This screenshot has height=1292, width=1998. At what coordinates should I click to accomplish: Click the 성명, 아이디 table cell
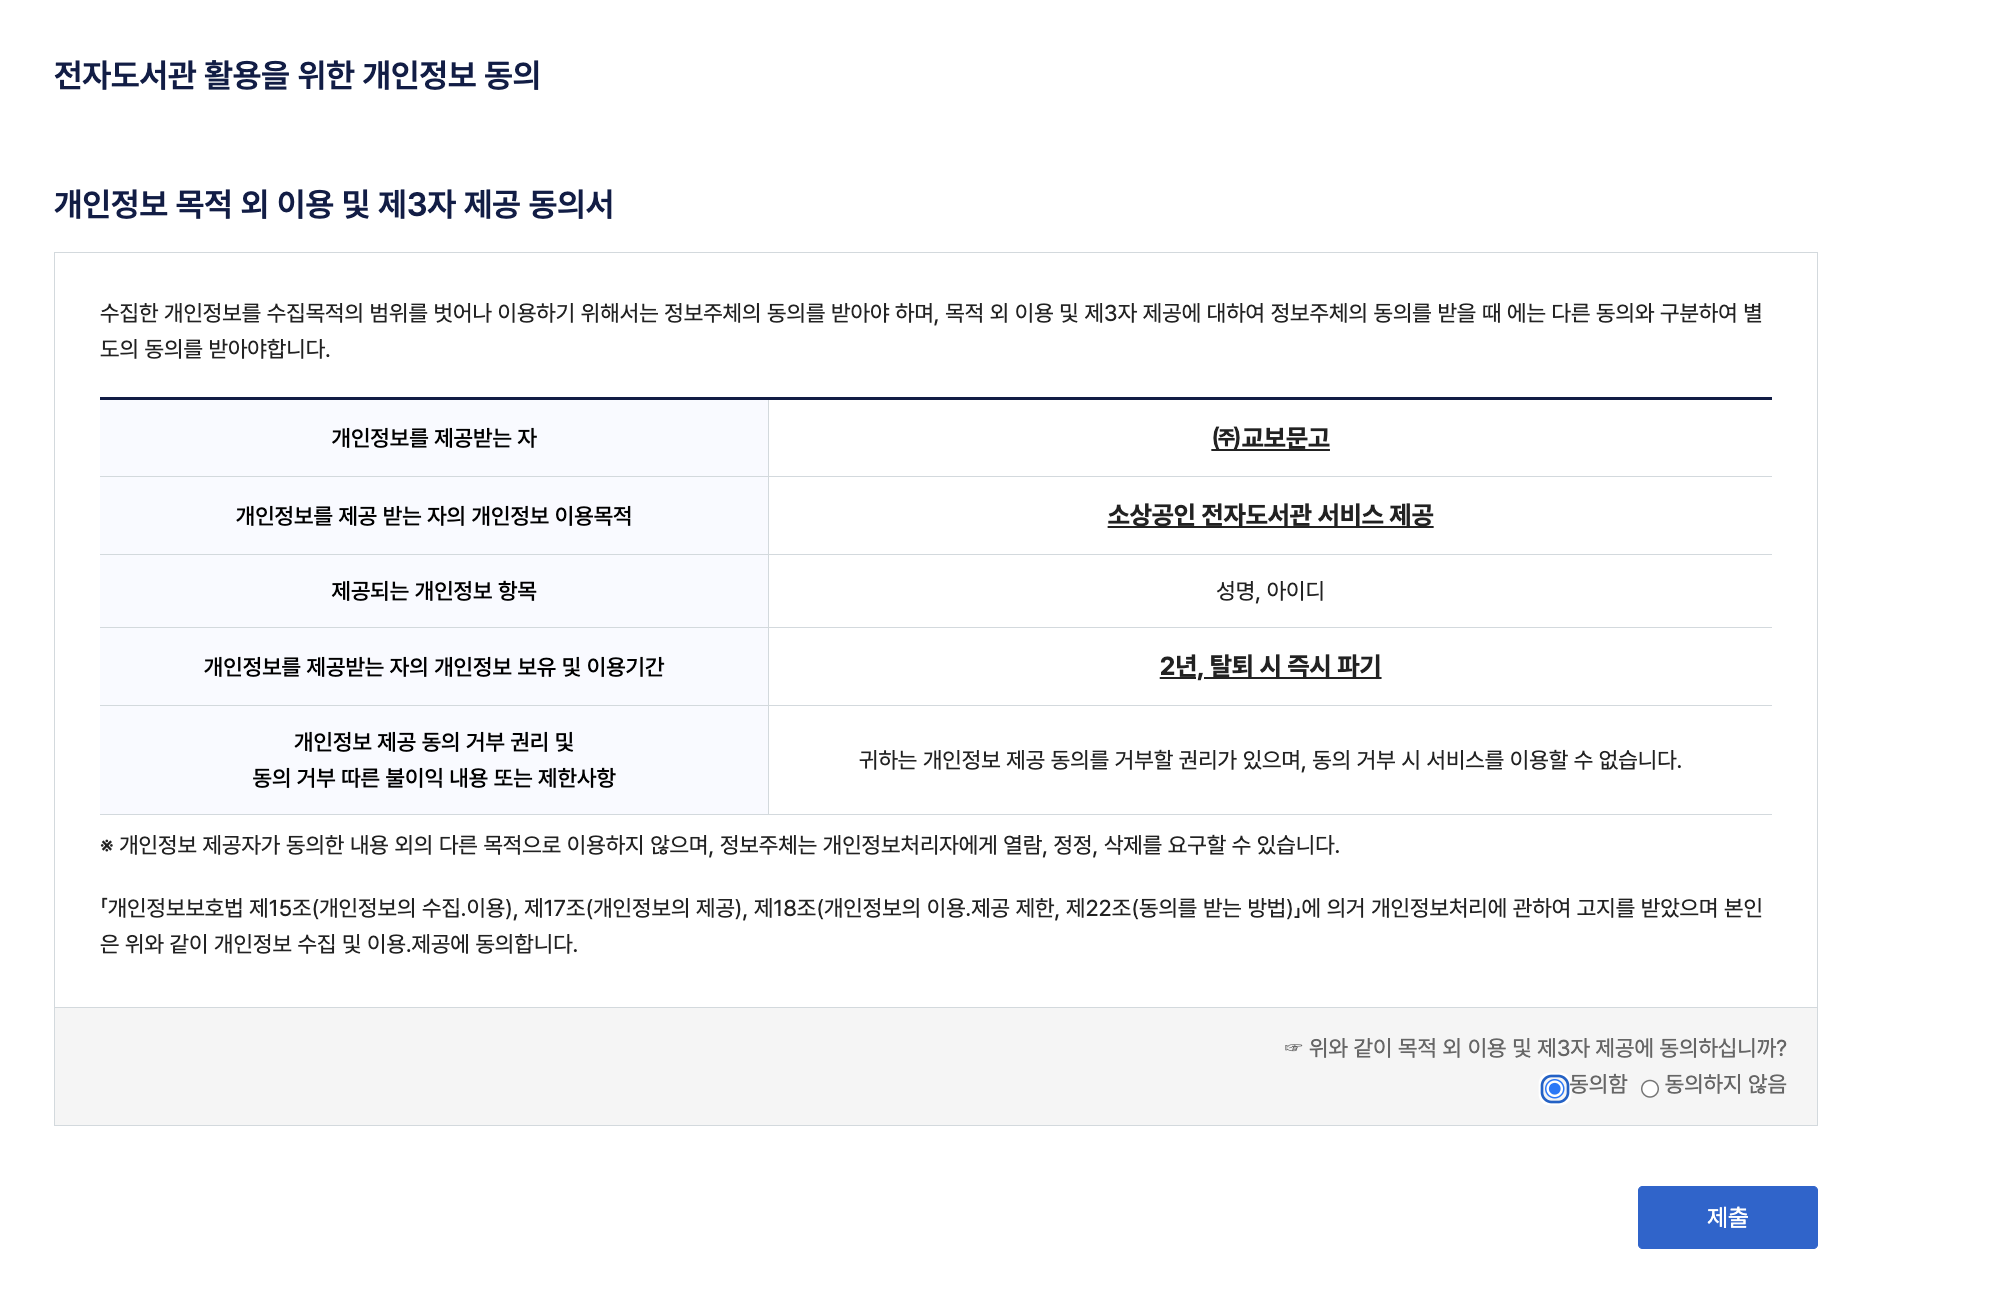tap(1270, 591)
